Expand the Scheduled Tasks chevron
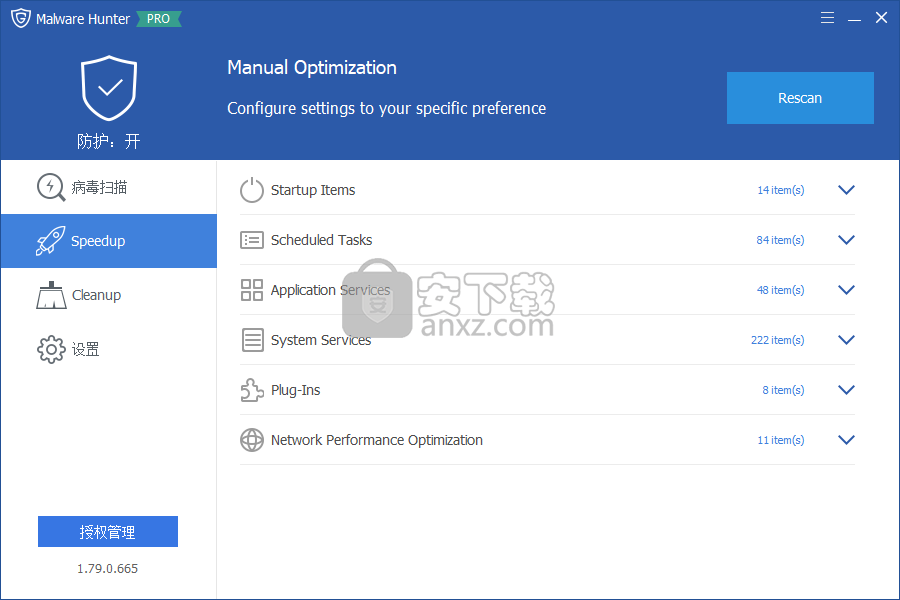The image size is (900, 600). coord(846,240)
